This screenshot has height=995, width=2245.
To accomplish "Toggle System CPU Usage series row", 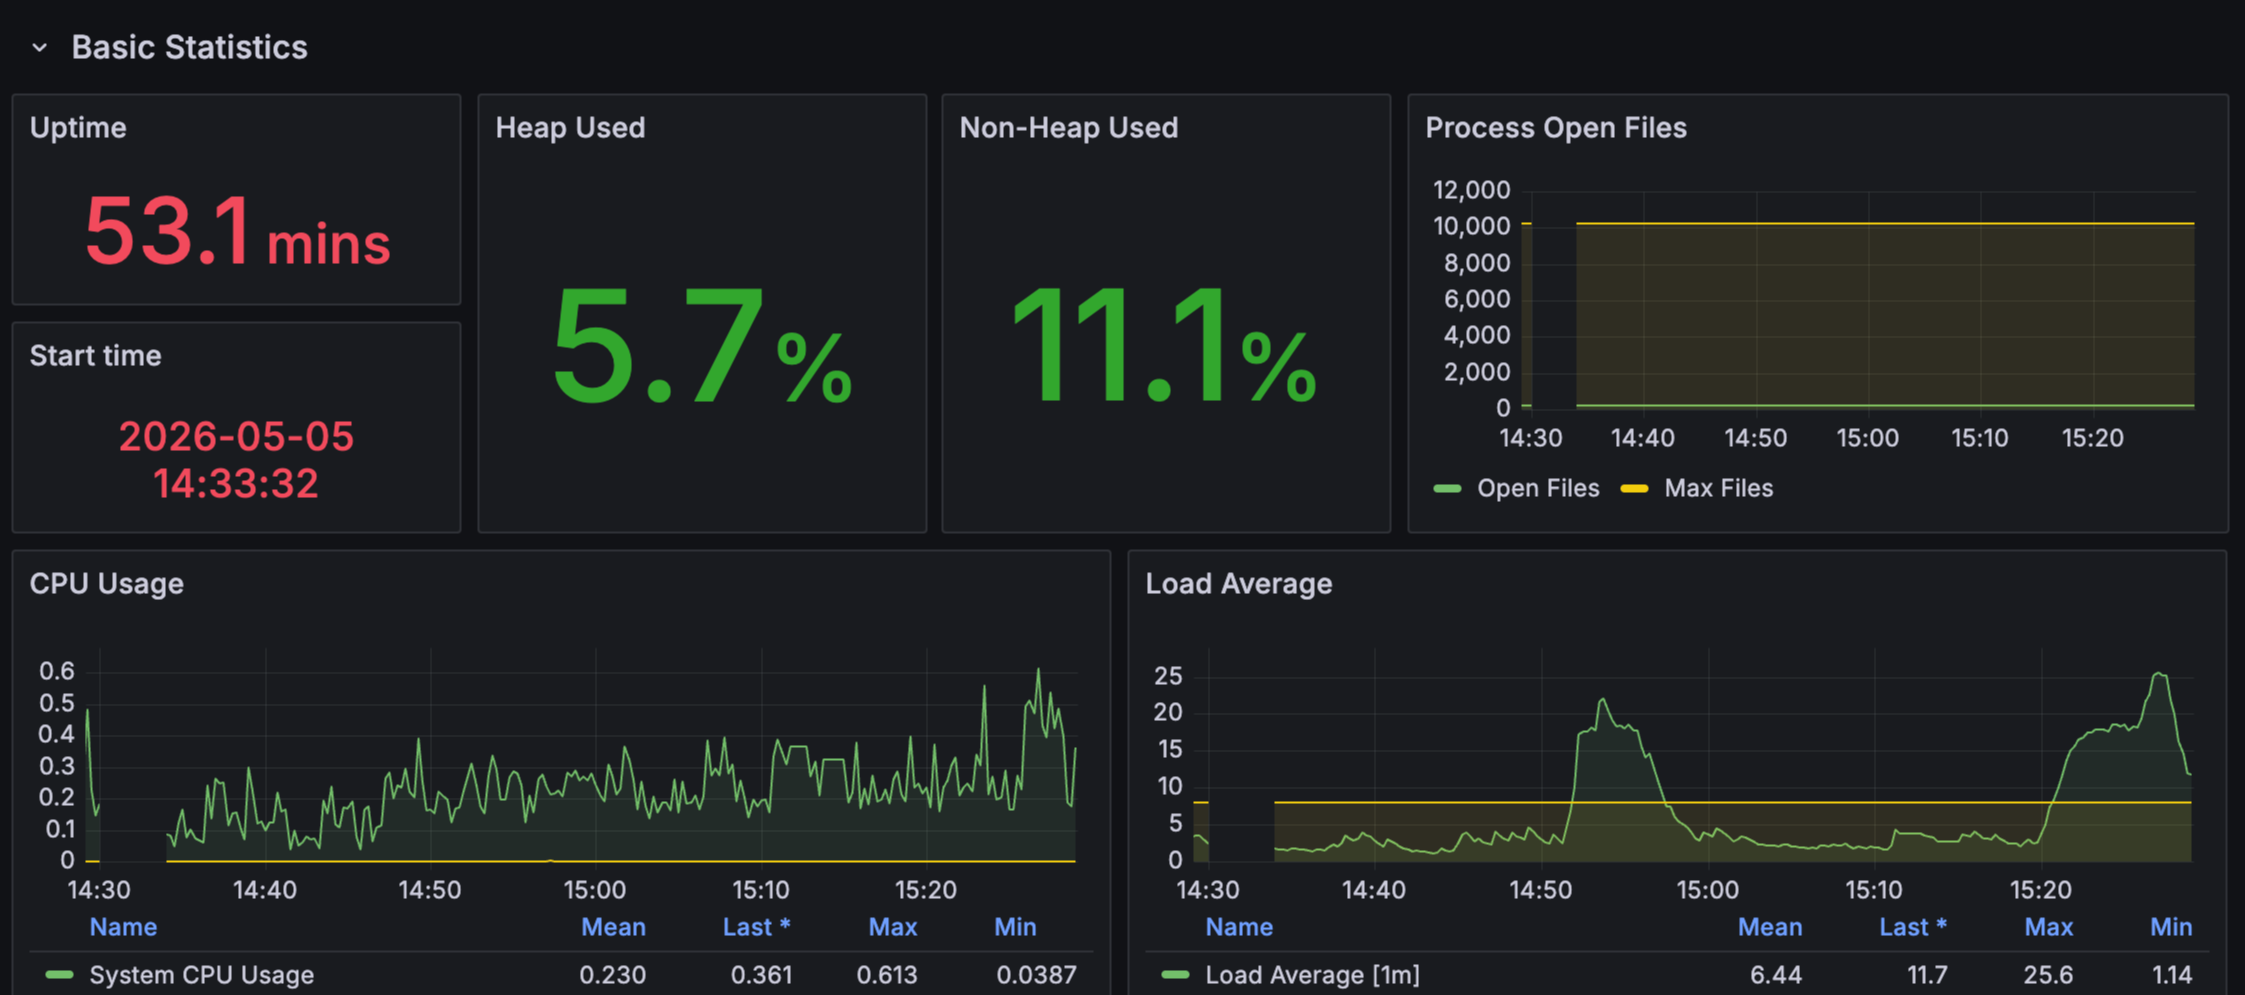I will pyautogui.click(x=201, y=974).
